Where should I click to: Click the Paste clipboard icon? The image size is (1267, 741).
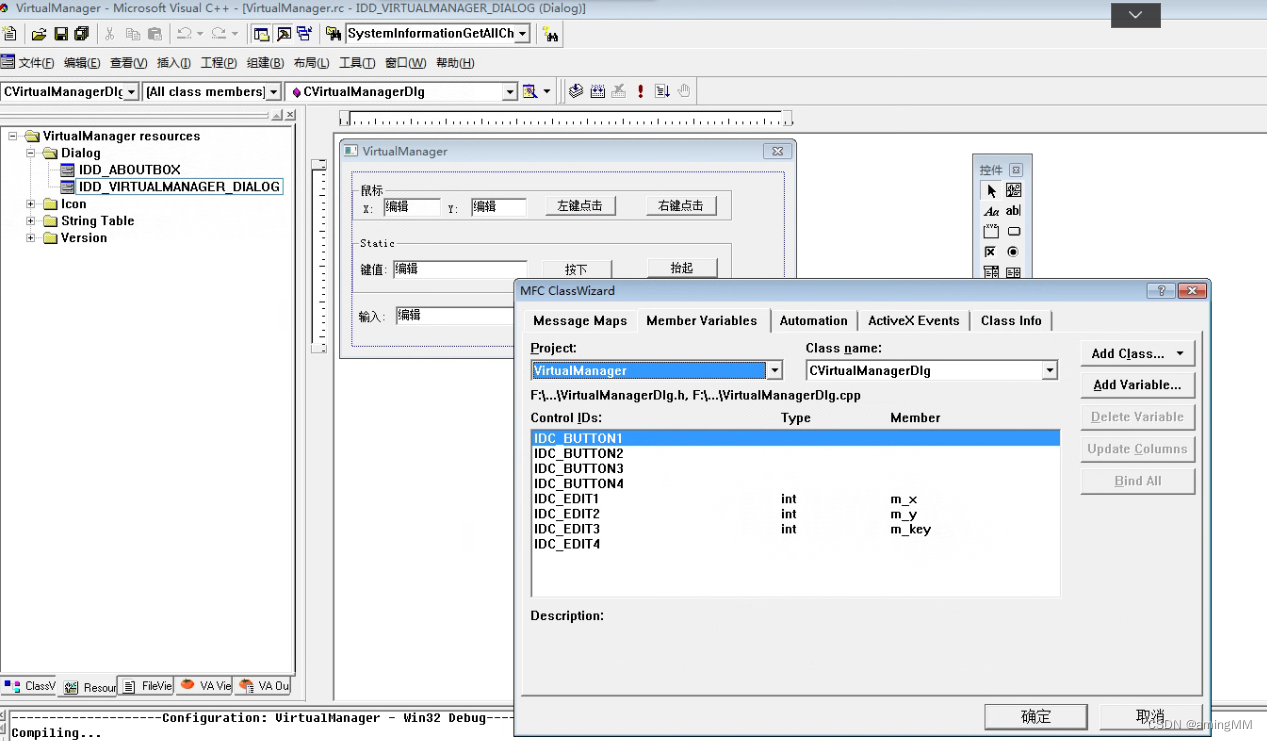(155, 34)
